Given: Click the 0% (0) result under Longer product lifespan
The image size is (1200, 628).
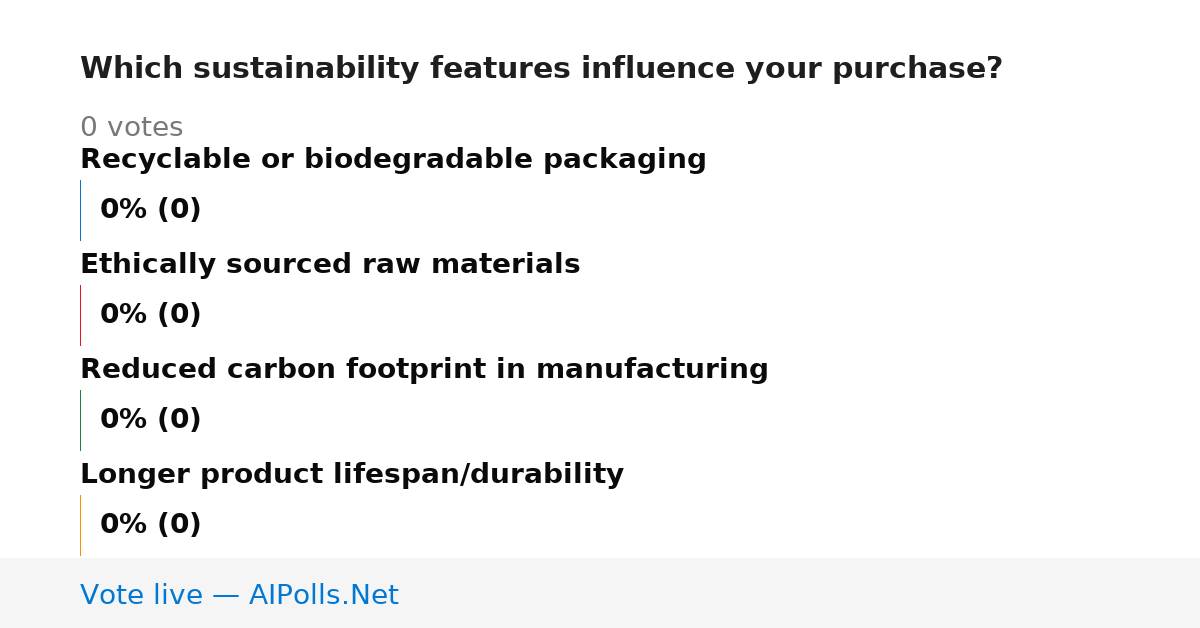Looking at the screenshot, I should [x=150, y=525].
